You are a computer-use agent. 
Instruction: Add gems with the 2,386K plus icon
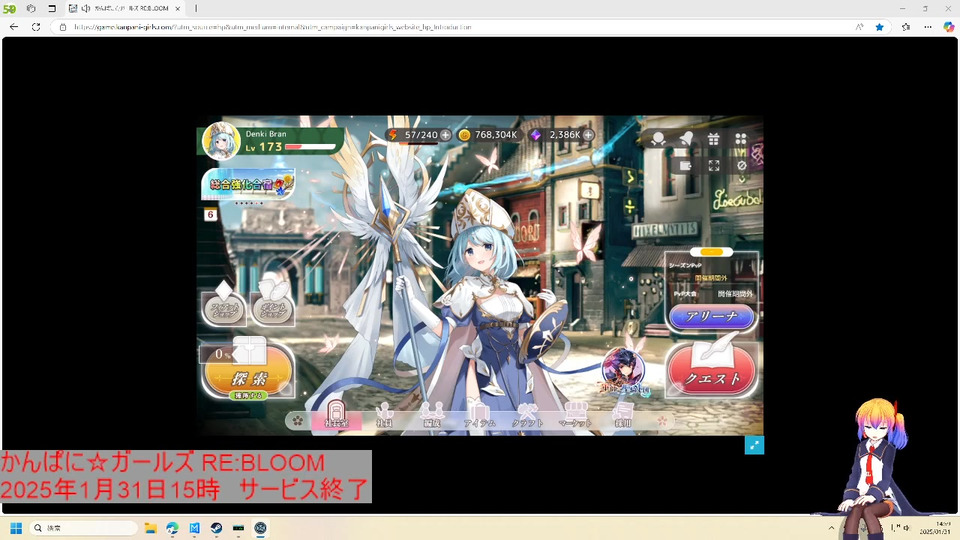tap(588, 135)
